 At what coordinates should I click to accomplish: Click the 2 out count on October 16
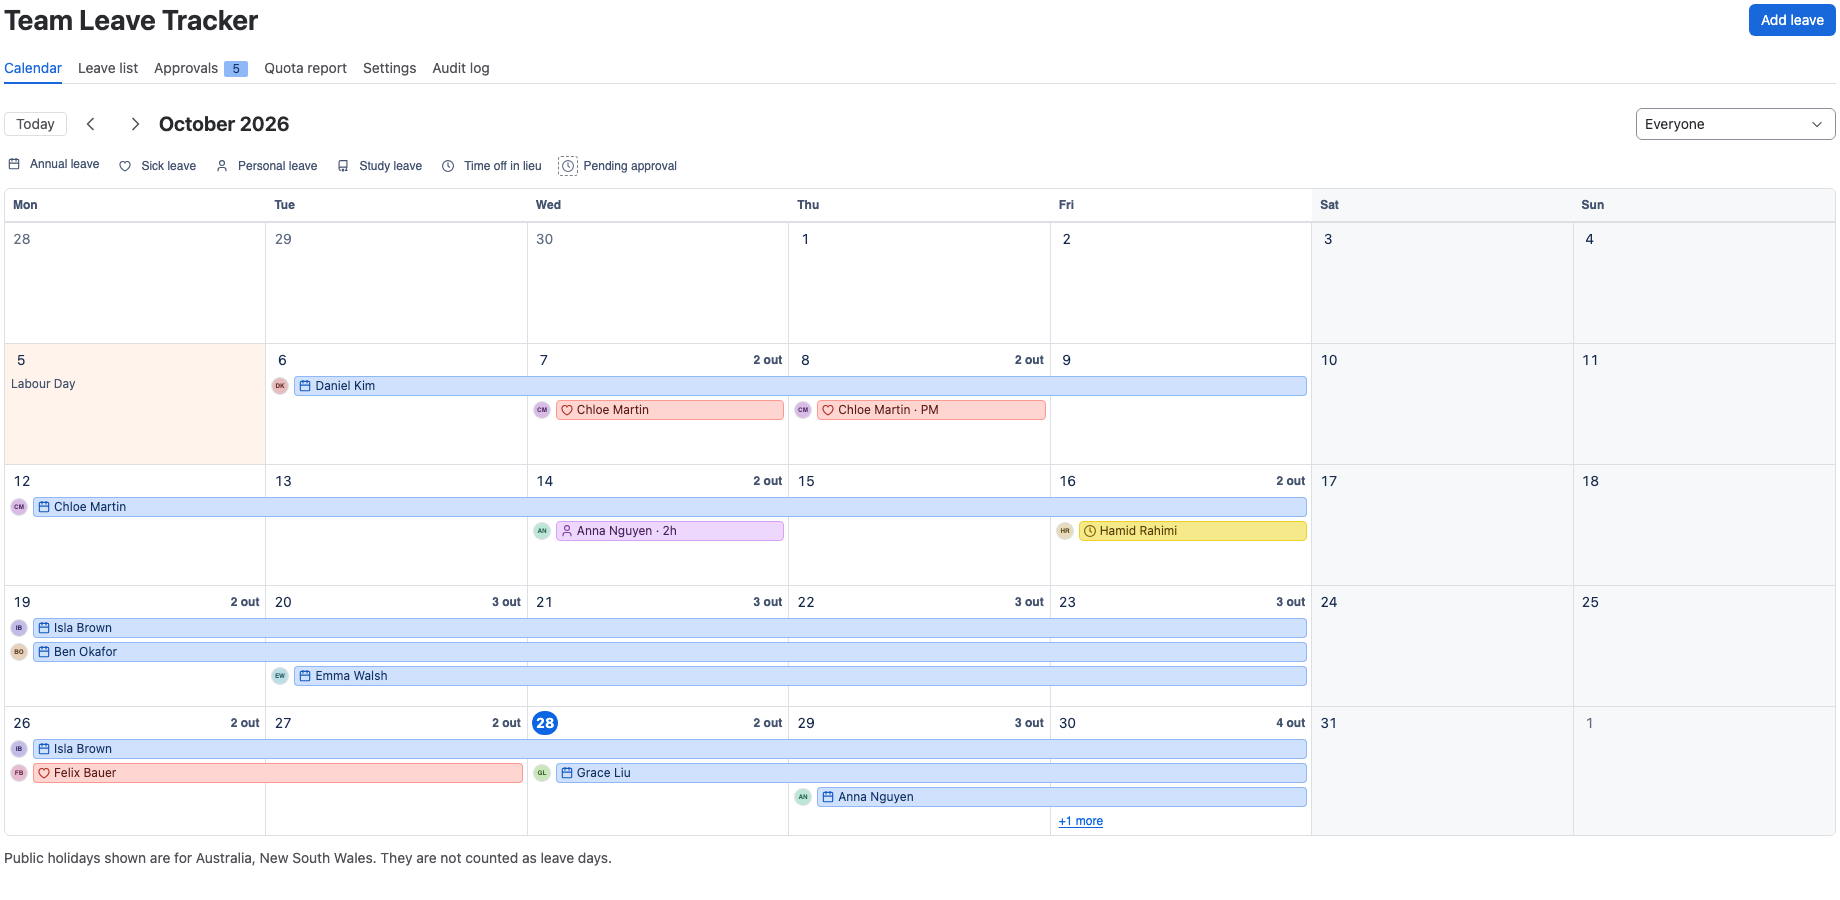coord(1290,481)
